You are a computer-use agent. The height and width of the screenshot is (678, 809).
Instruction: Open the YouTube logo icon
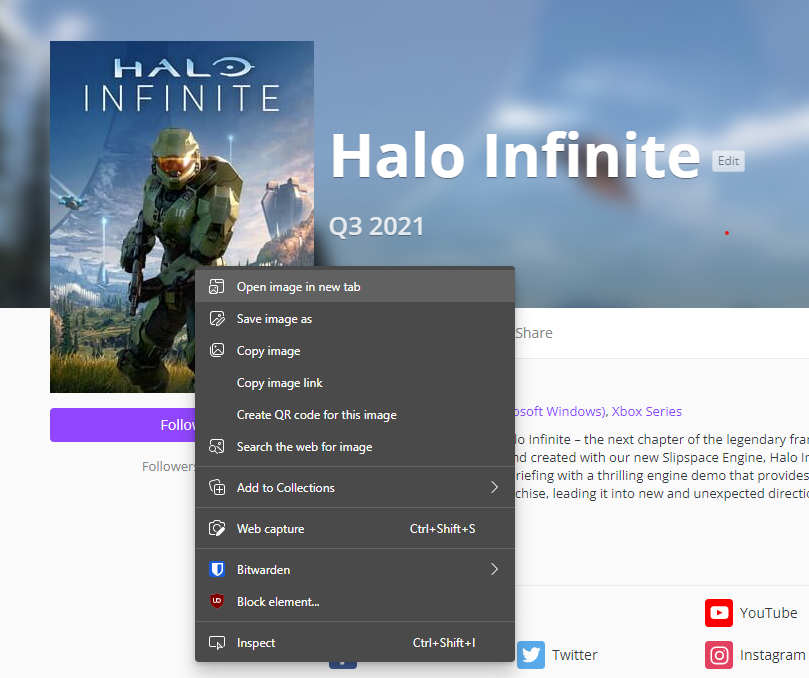pos(719,612)
